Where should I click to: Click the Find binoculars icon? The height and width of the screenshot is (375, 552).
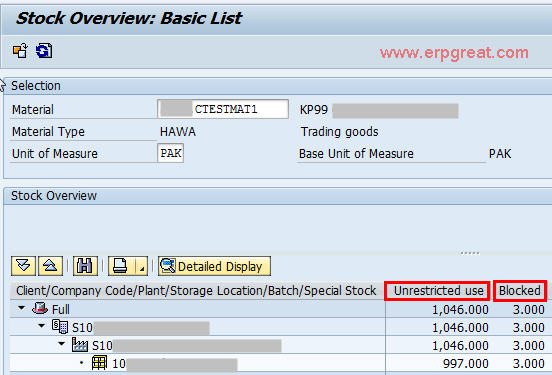pos(85,266)
